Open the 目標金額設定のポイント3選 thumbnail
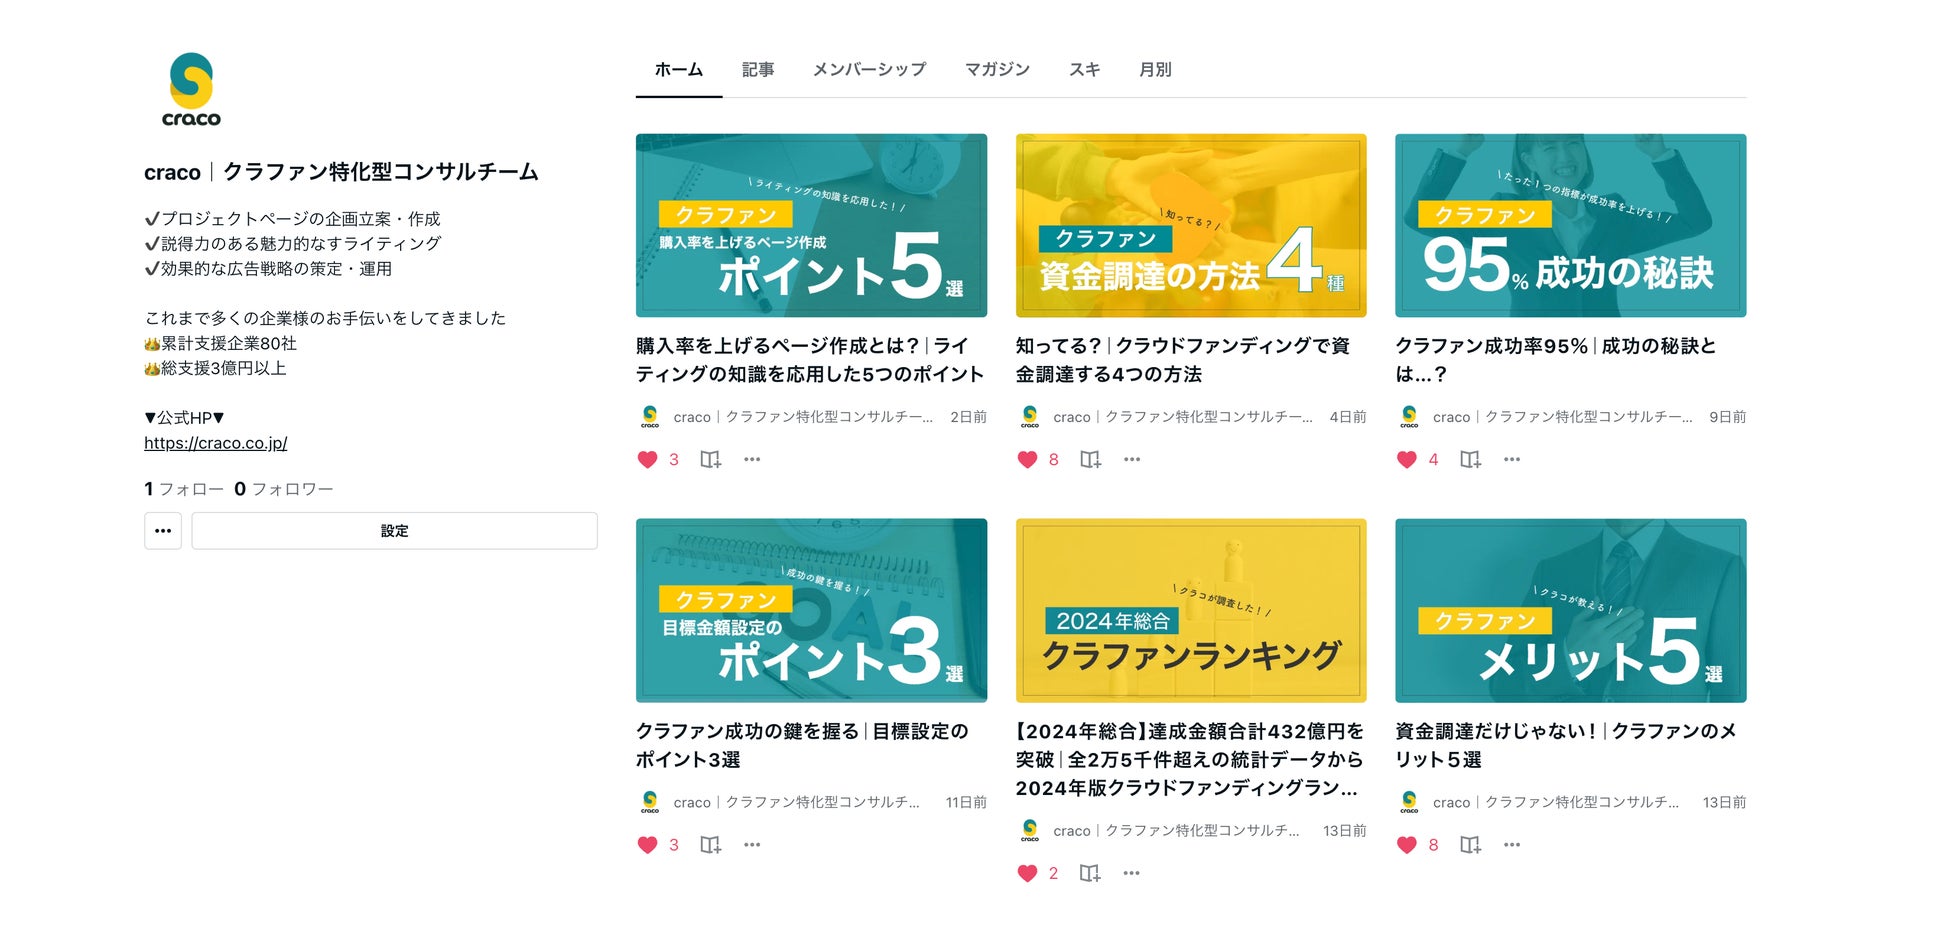 811,610
